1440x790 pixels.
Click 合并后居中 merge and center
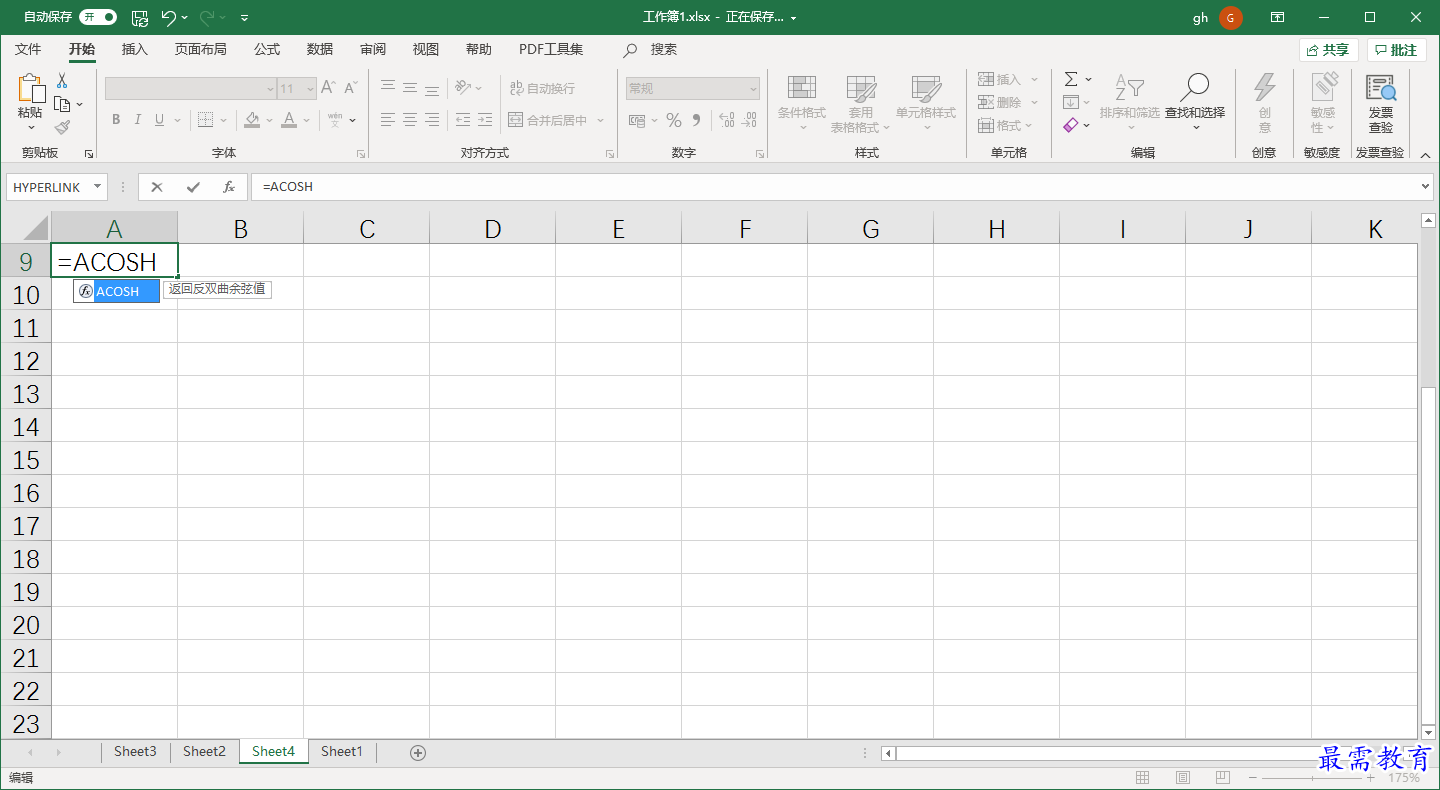[x=548, y=120]
